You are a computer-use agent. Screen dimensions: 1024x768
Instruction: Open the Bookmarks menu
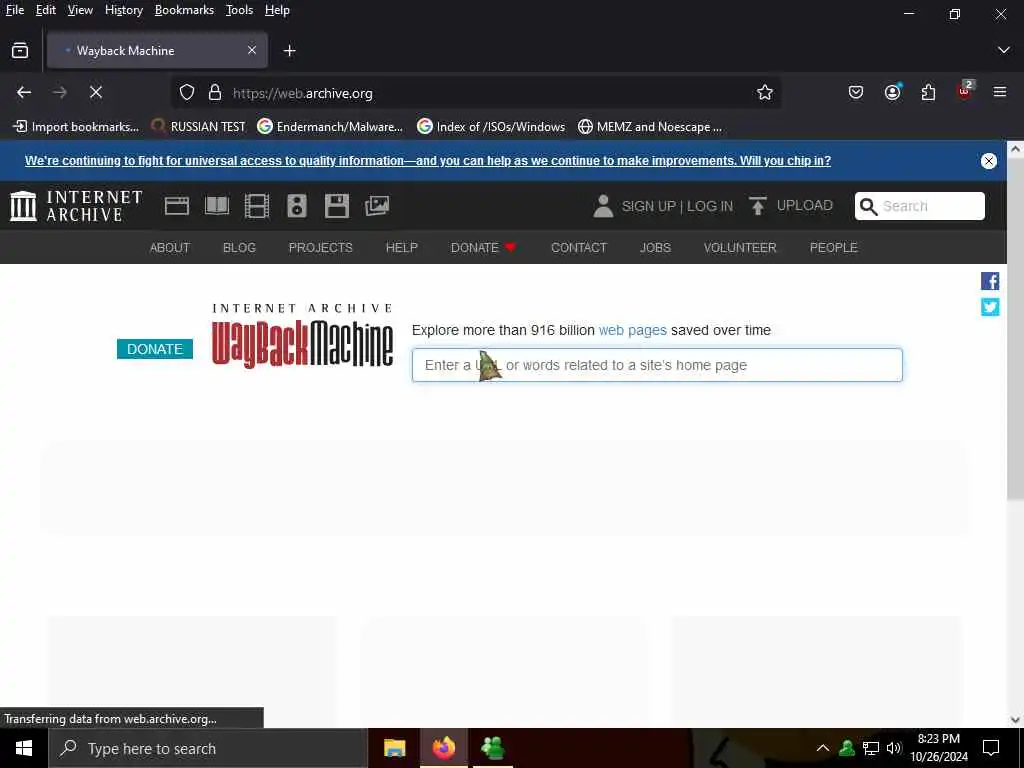click(x=184, y=10)
